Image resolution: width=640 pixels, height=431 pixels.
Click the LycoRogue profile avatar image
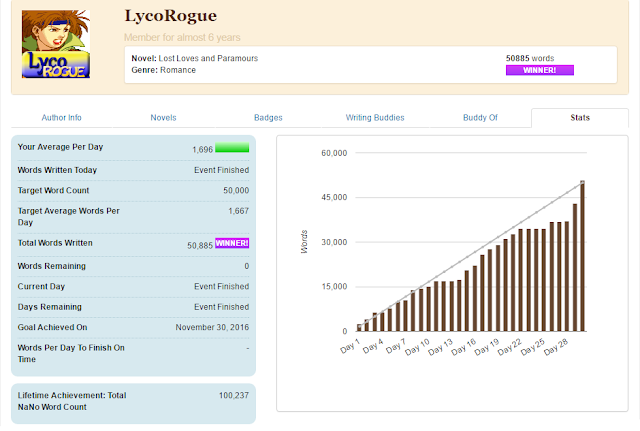(x=56, y=44)
